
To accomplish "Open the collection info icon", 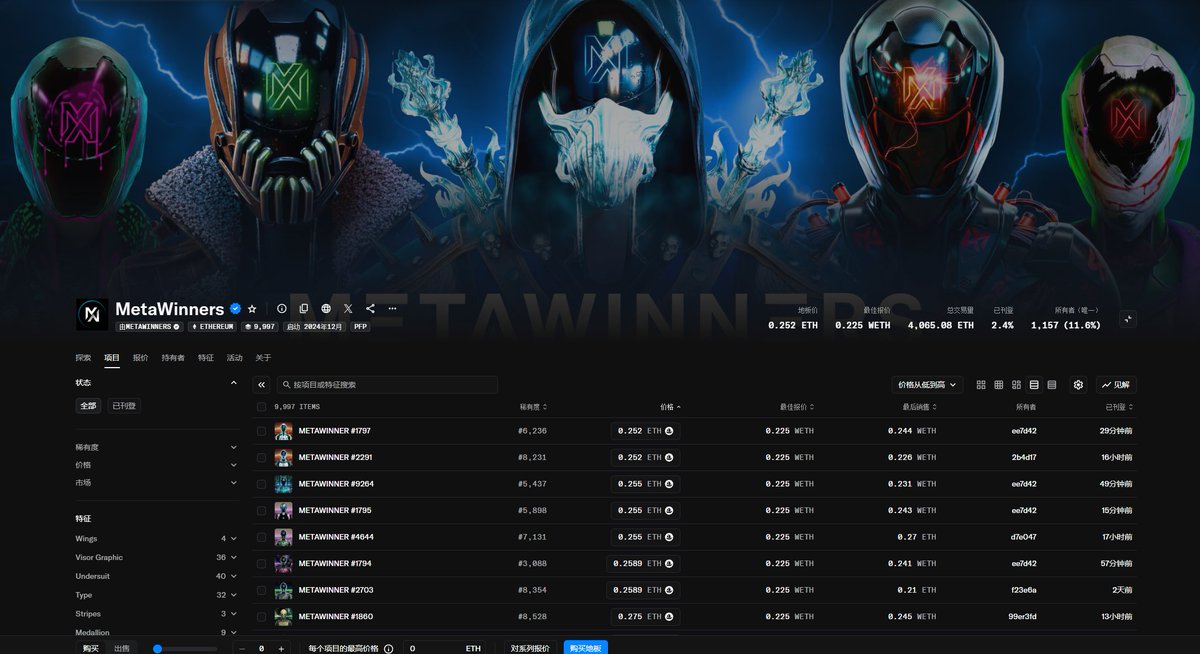I will 282,309.
